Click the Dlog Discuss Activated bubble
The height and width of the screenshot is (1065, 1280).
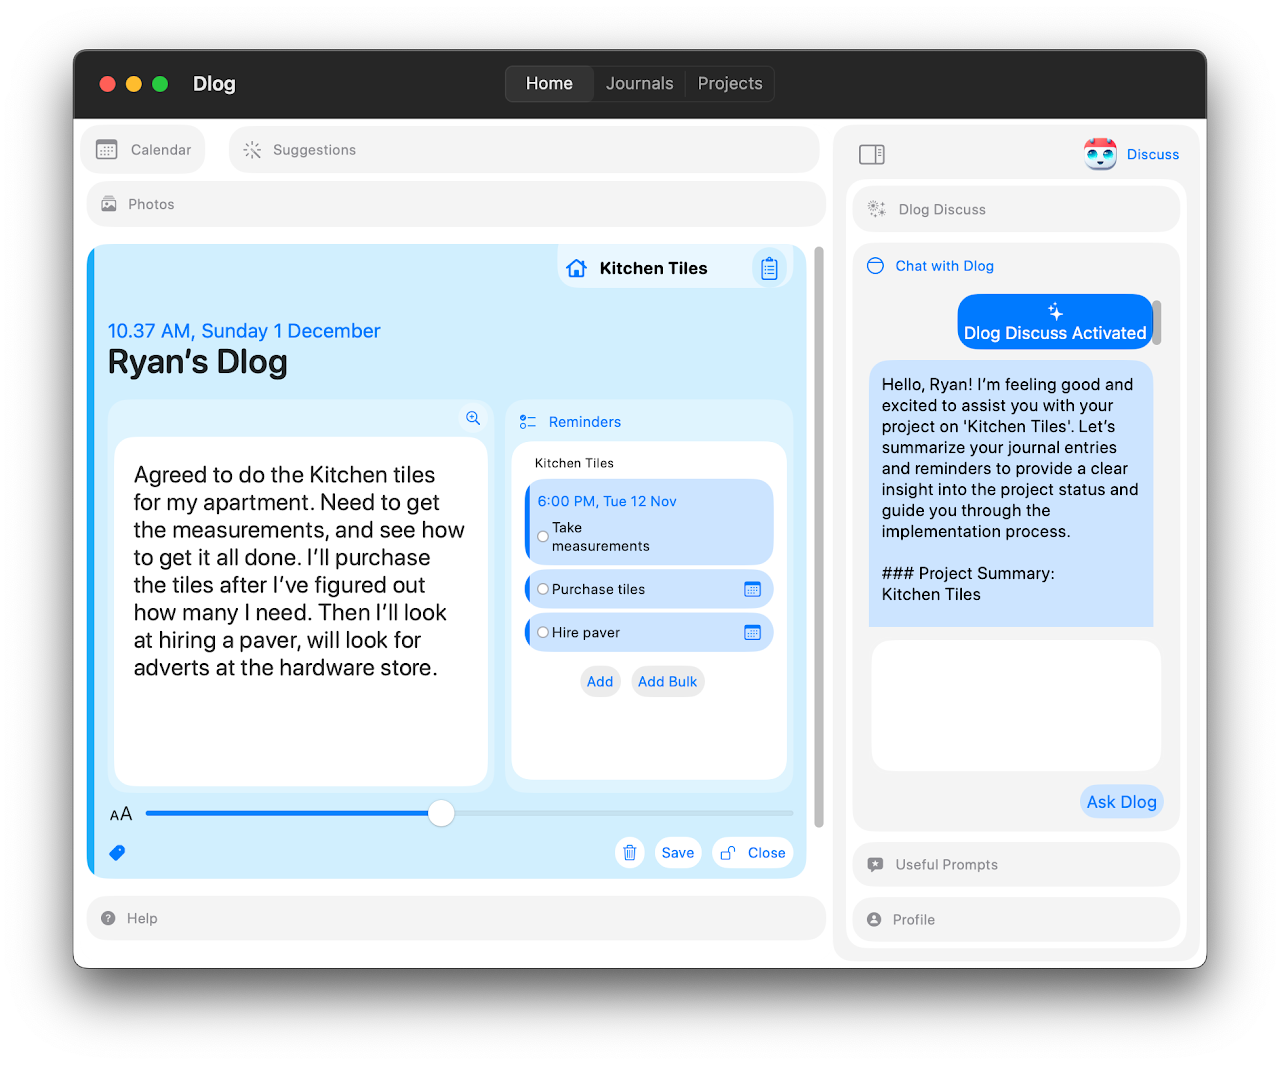(x=1055, y=322)
